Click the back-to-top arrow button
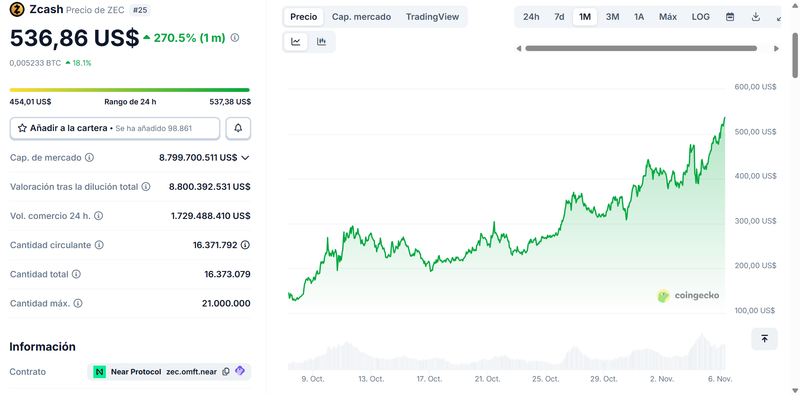This screenshot has width=800, height=395. [764, 339]
